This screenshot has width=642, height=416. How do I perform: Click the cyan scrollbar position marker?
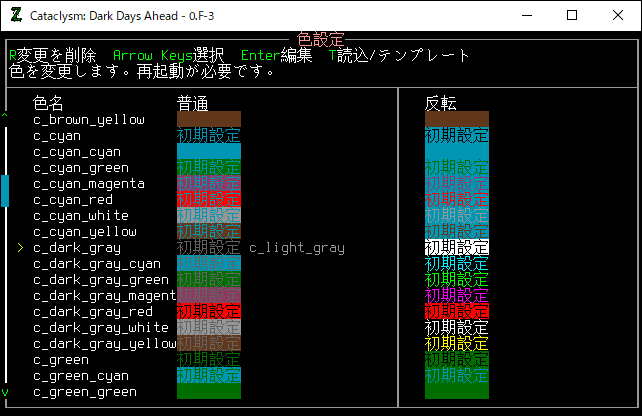5,190
